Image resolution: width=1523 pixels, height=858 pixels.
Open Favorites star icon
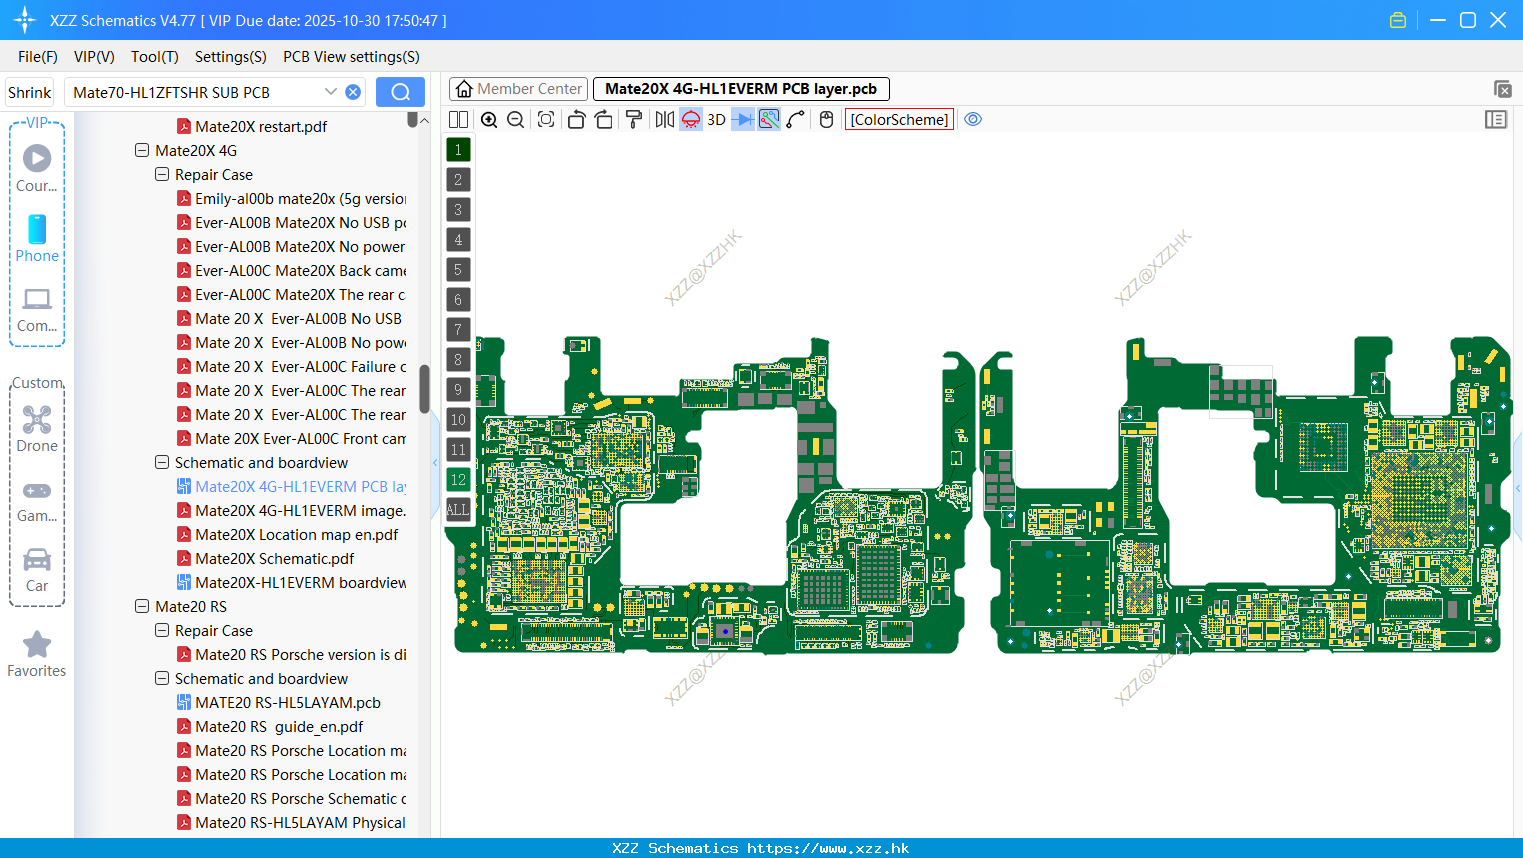(37, 654)
